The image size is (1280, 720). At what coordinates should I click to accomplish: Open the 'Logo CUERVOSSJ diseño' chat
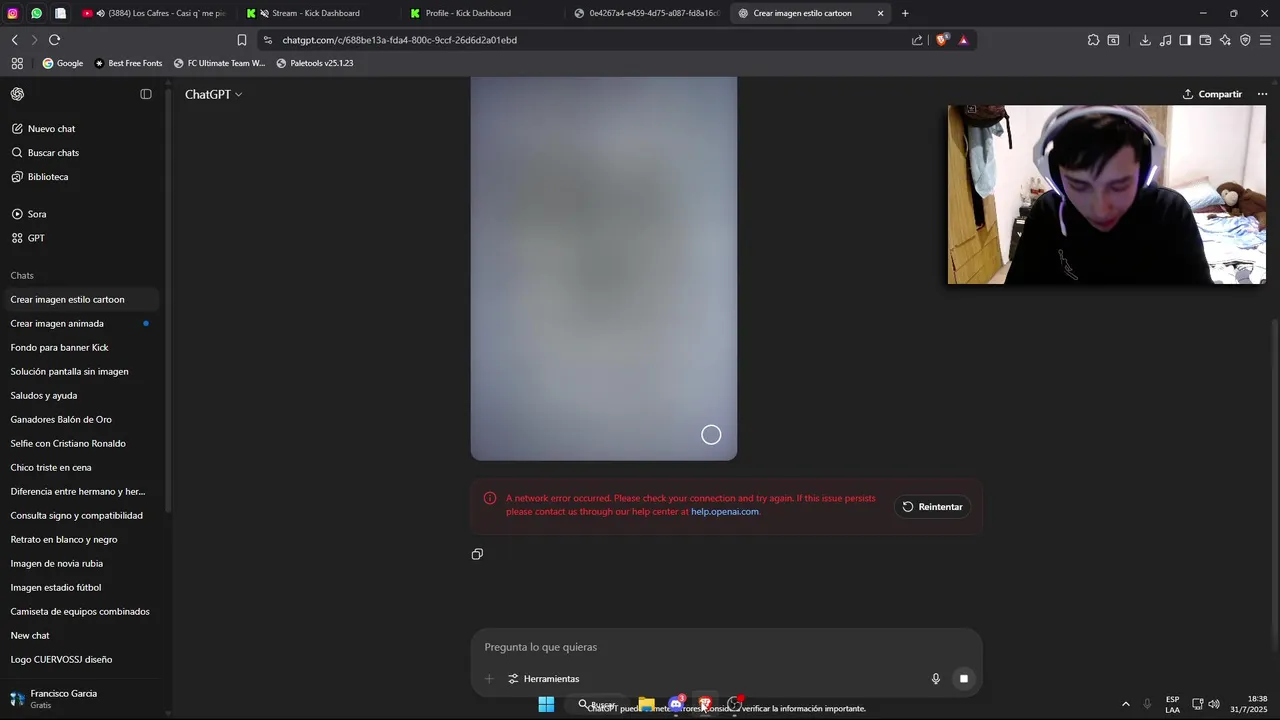point(80,660)
